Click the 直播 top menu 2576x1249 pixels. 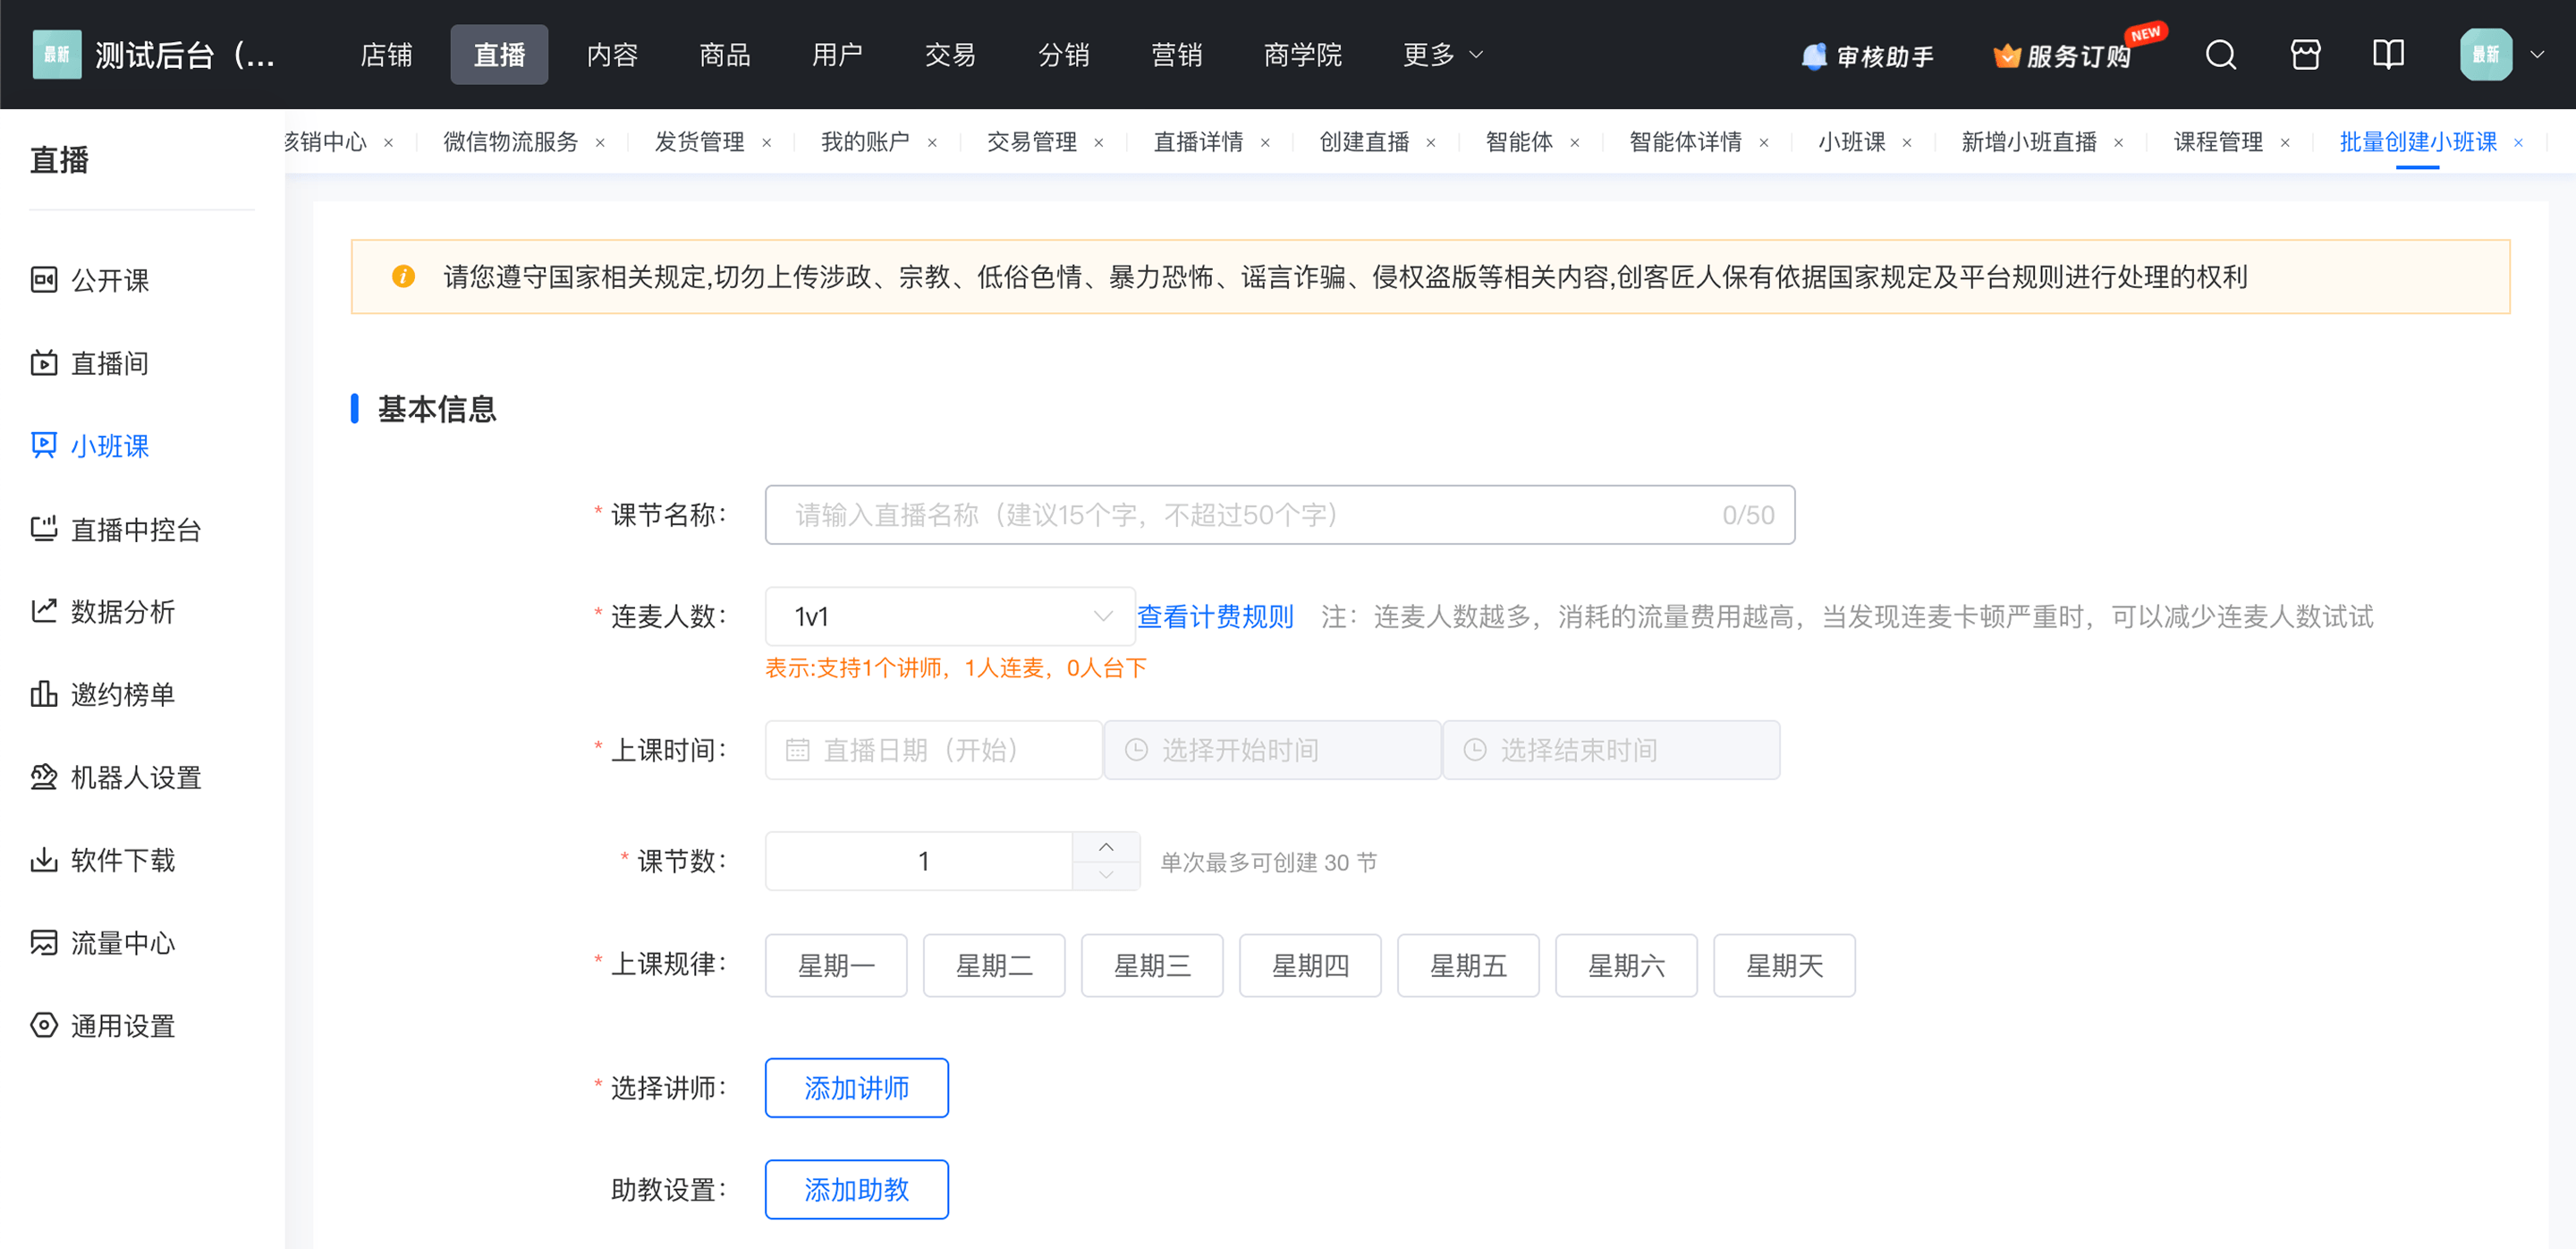click(499, 54)
